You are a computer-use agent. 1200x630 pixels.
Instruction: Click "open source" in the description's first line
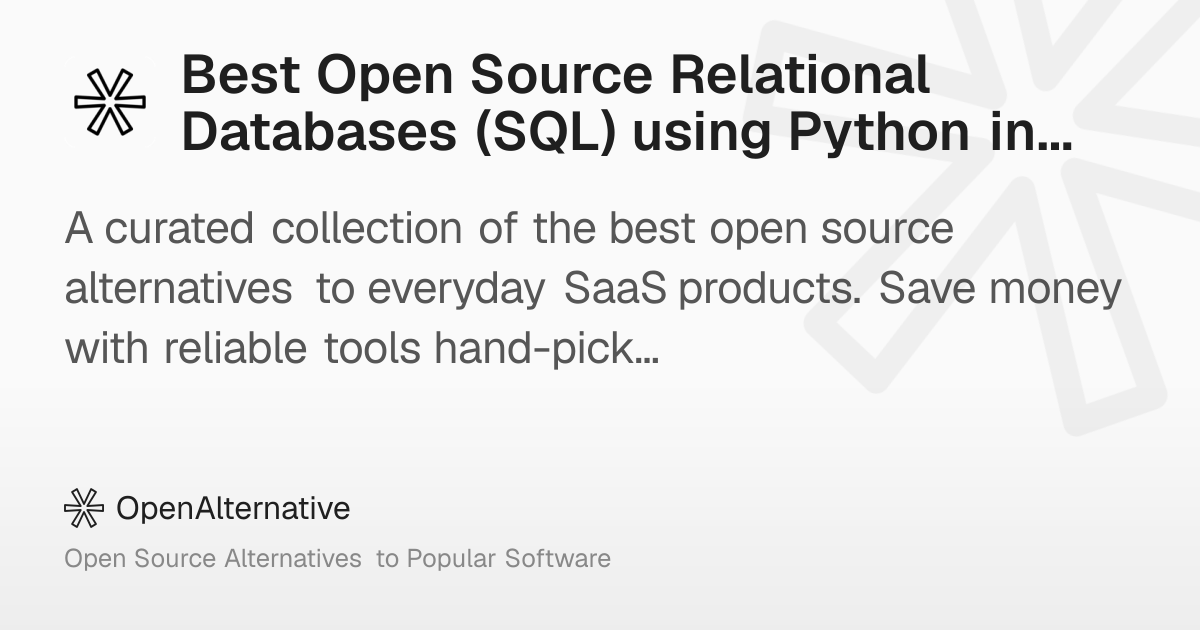tap(832, 231)
